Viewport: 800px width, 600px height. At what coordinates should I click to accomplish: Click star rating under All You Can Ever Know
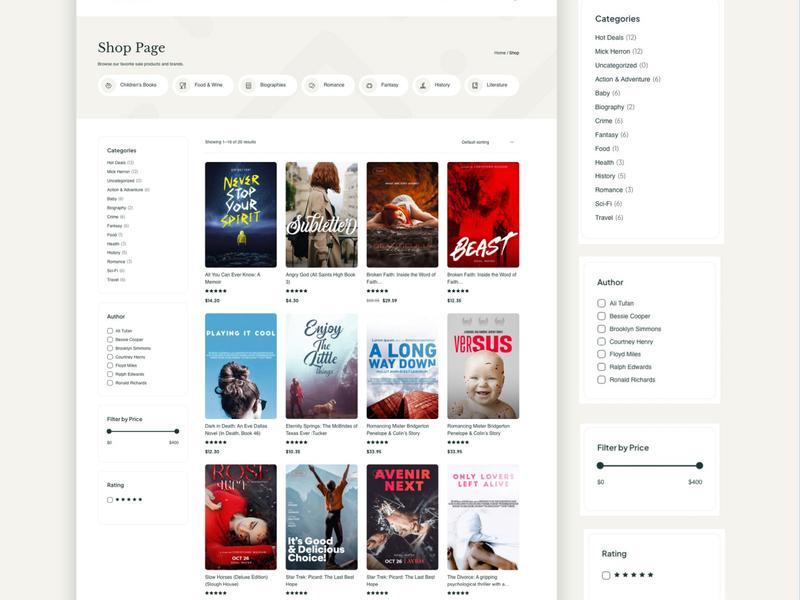click(x=216, y=291)
